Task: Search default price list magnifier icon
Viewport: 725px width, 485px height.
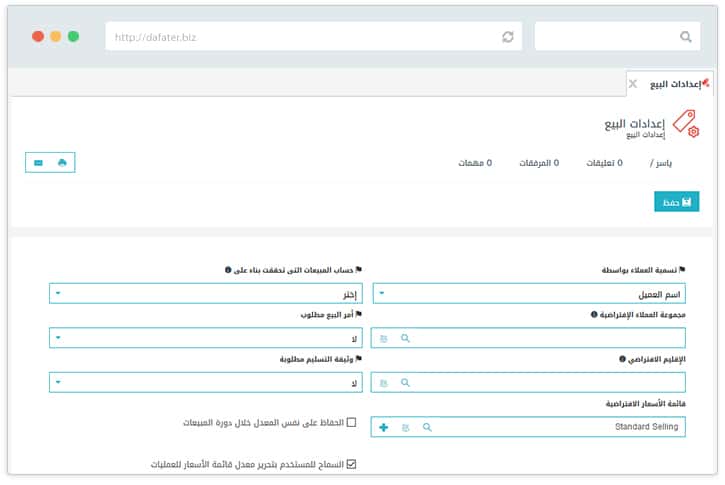Action: coord(427,427)
